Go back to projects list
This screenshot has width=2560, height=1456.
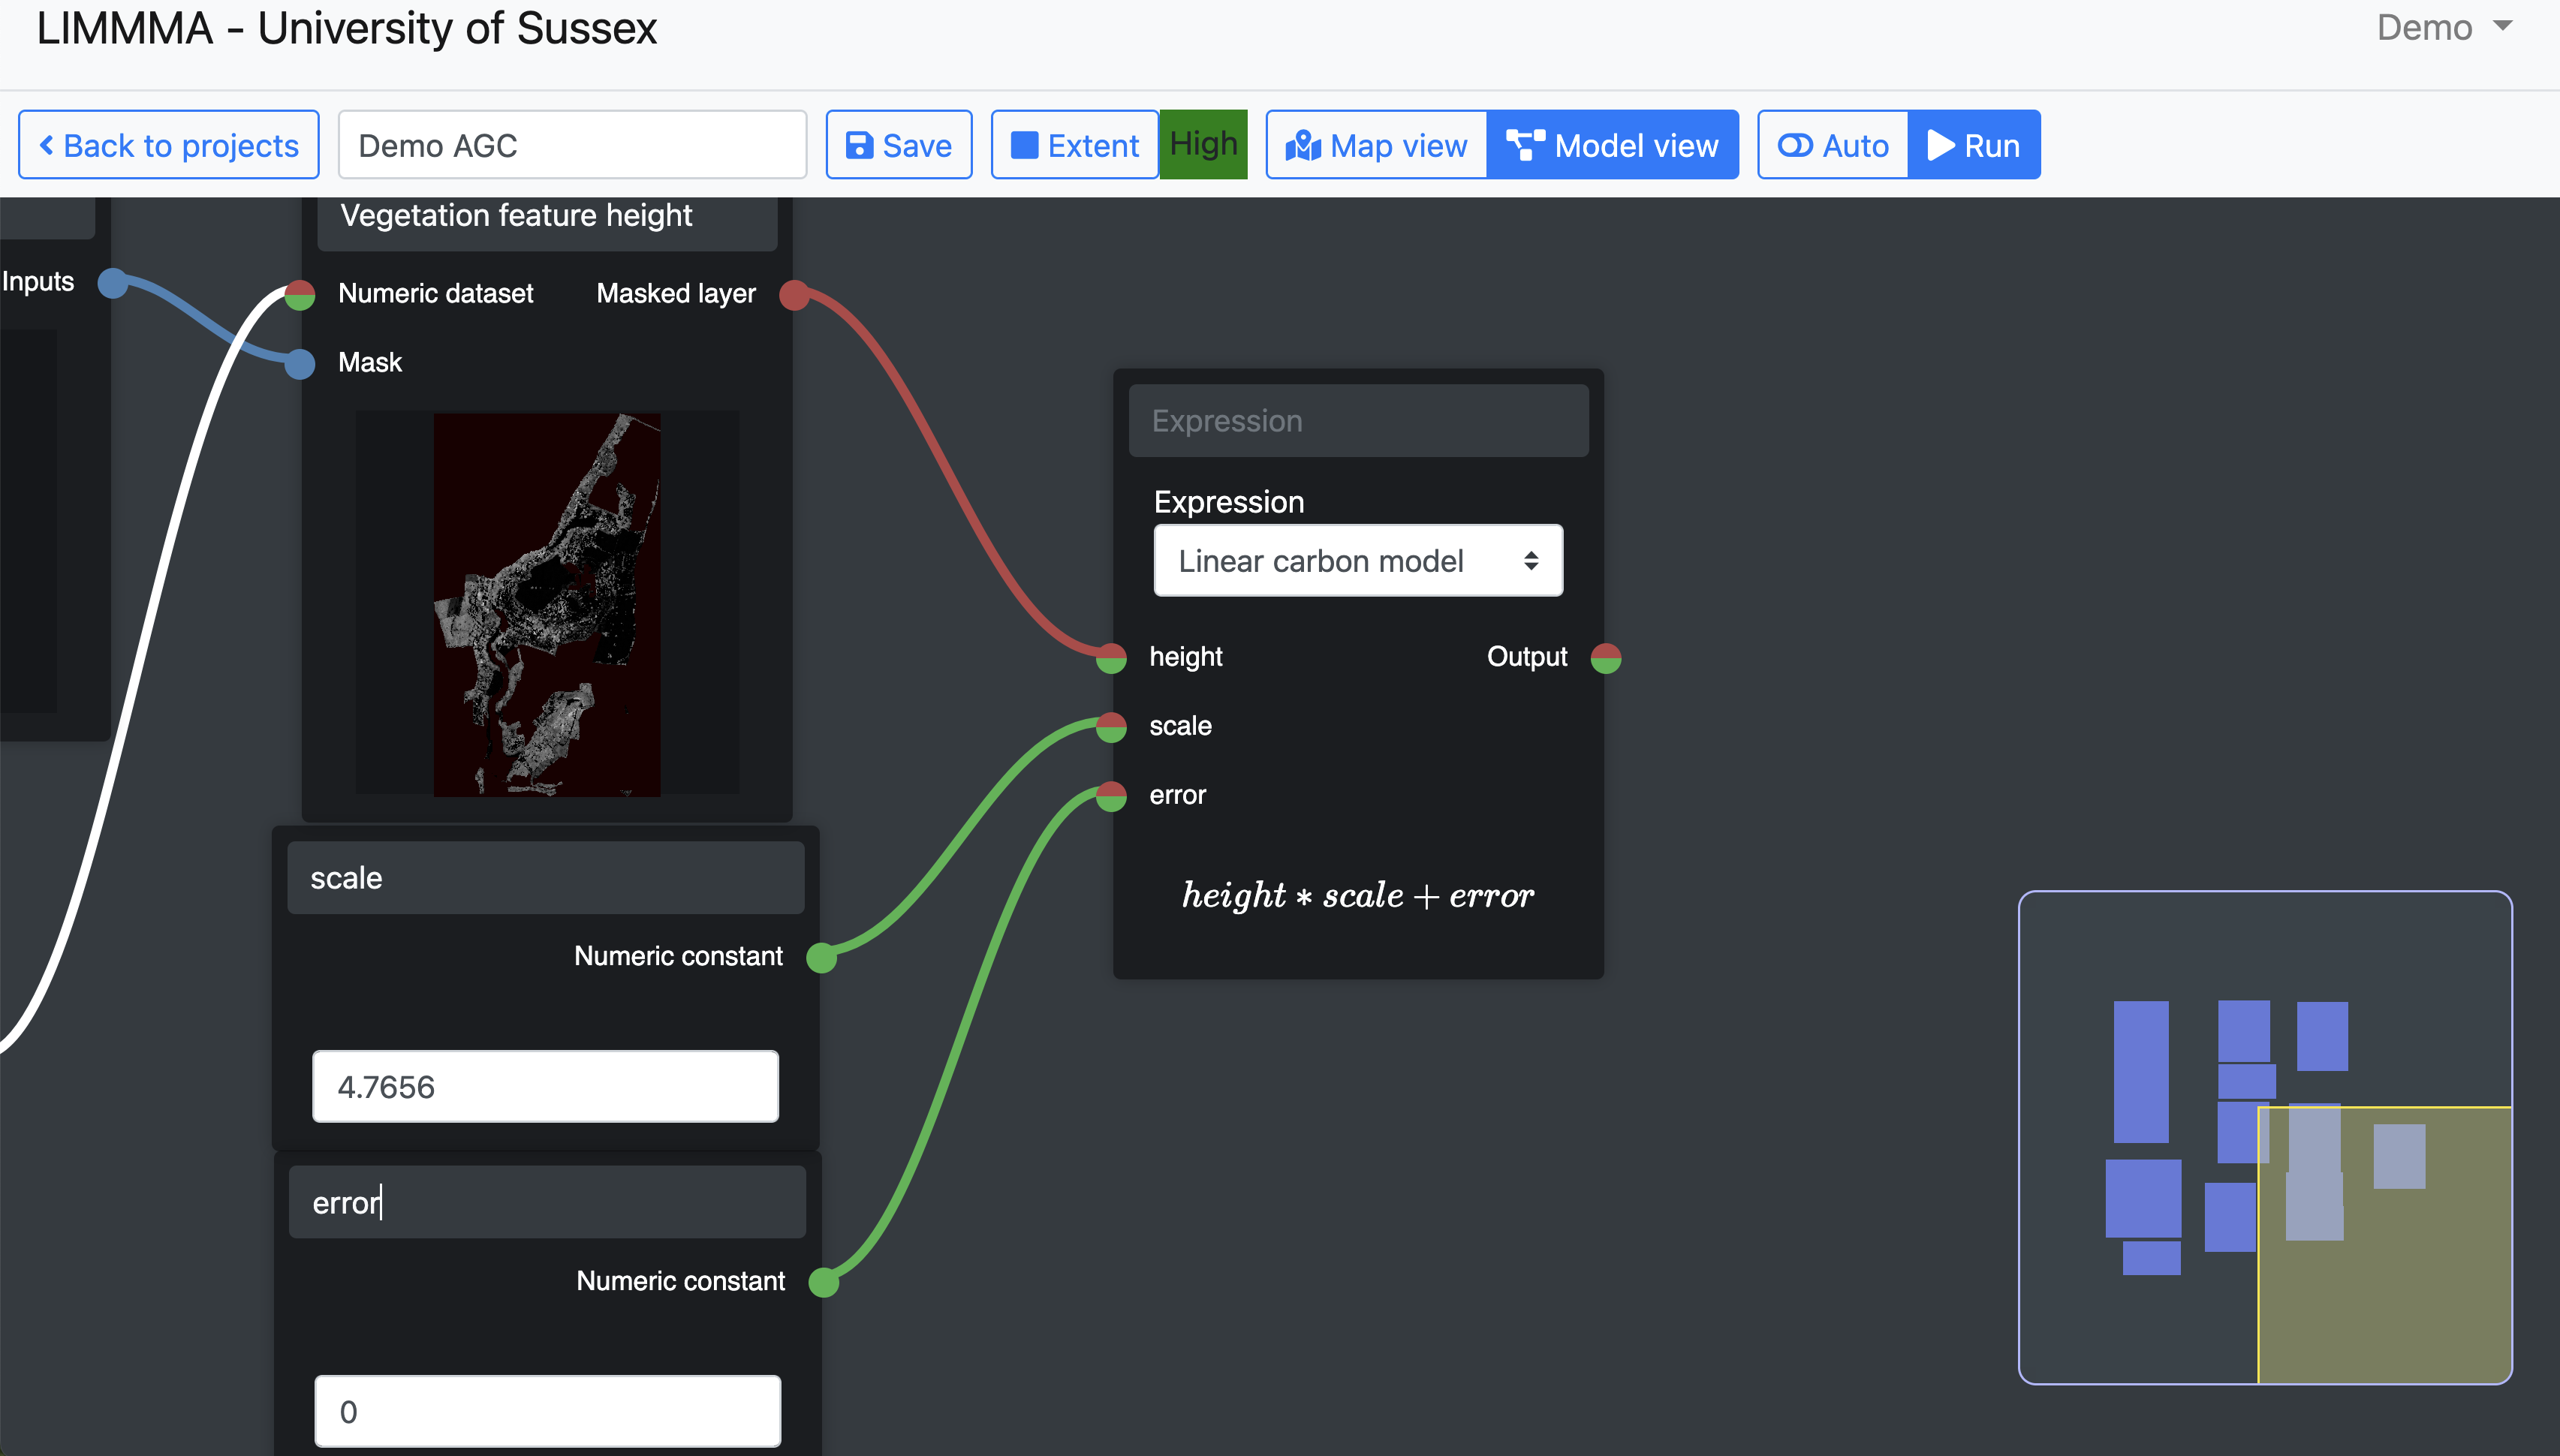tap(169, 145)
